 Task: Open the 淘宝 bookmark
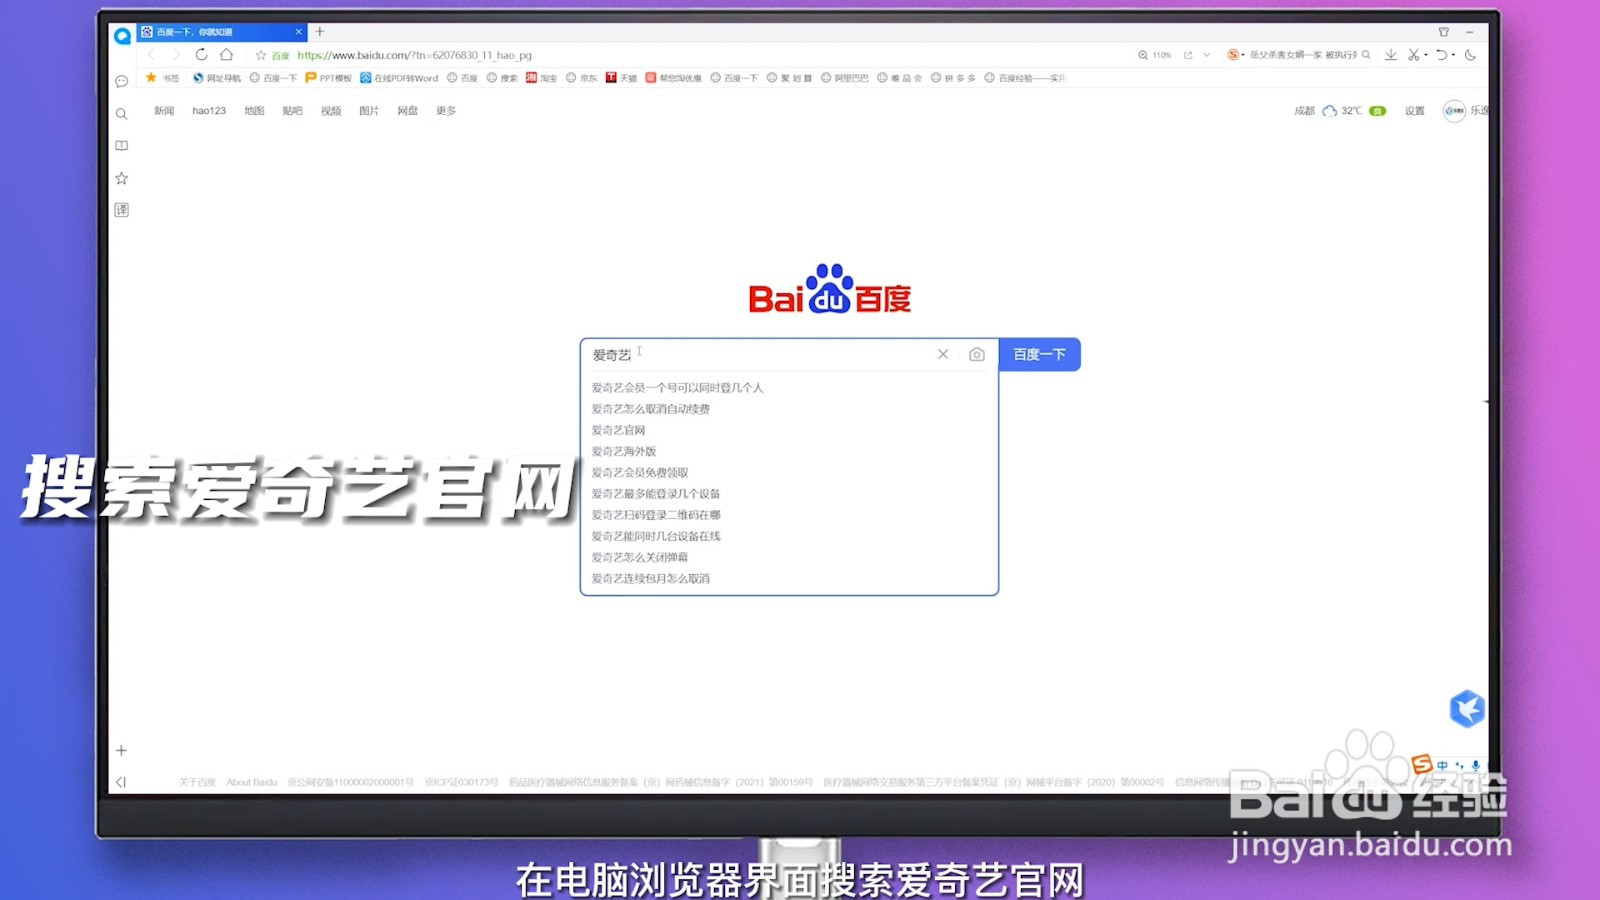pos(541,78)
